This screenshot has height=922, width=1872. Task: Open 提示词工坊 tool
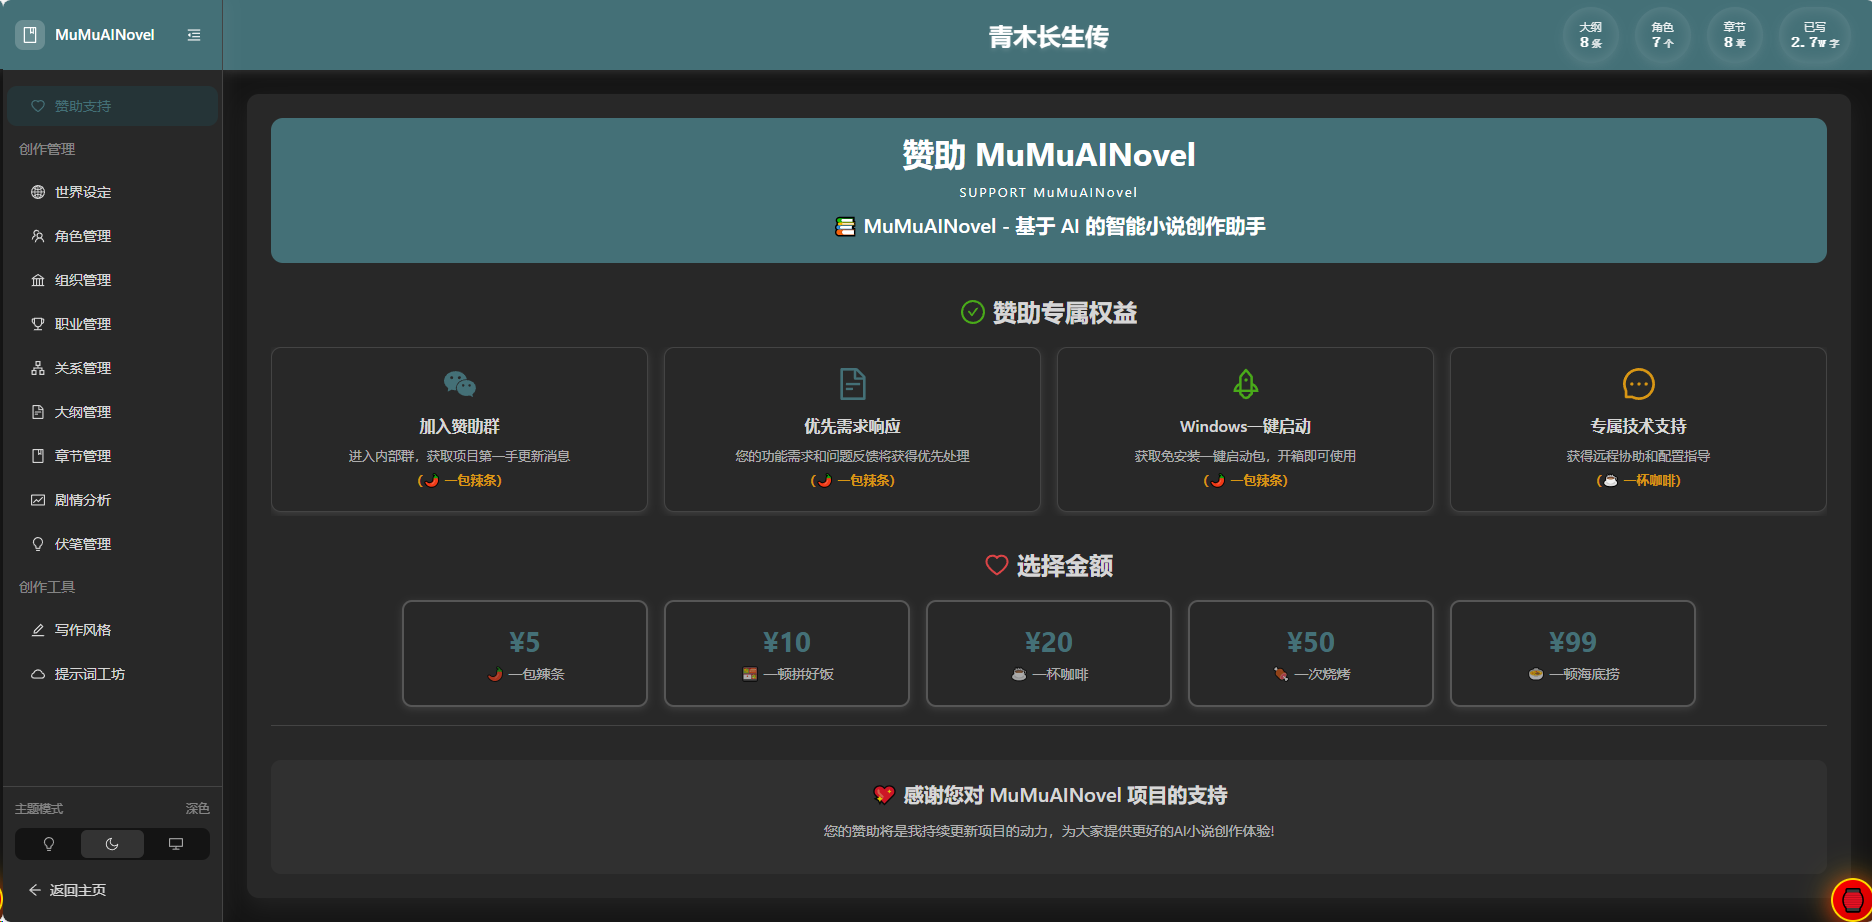[x=112, y=674]
